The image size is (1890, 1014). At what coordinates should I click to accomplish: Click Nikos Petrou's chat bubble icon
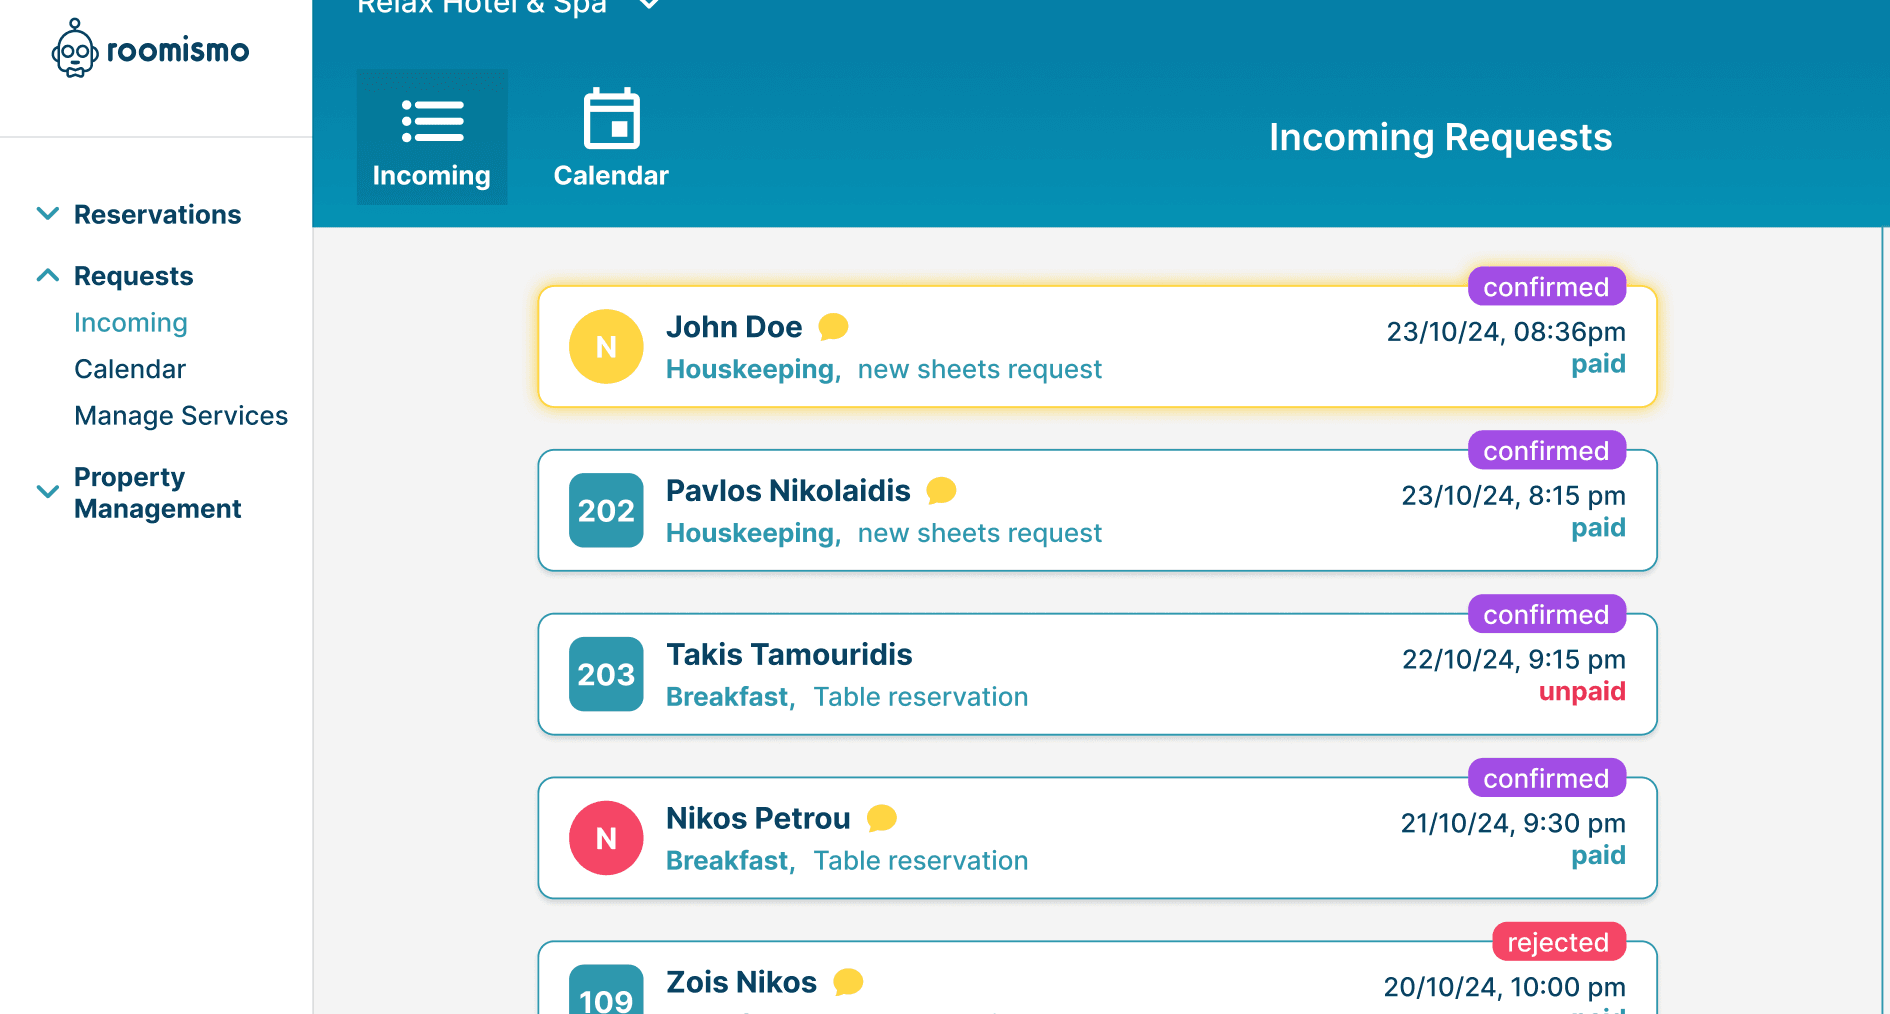pos(881,819)
